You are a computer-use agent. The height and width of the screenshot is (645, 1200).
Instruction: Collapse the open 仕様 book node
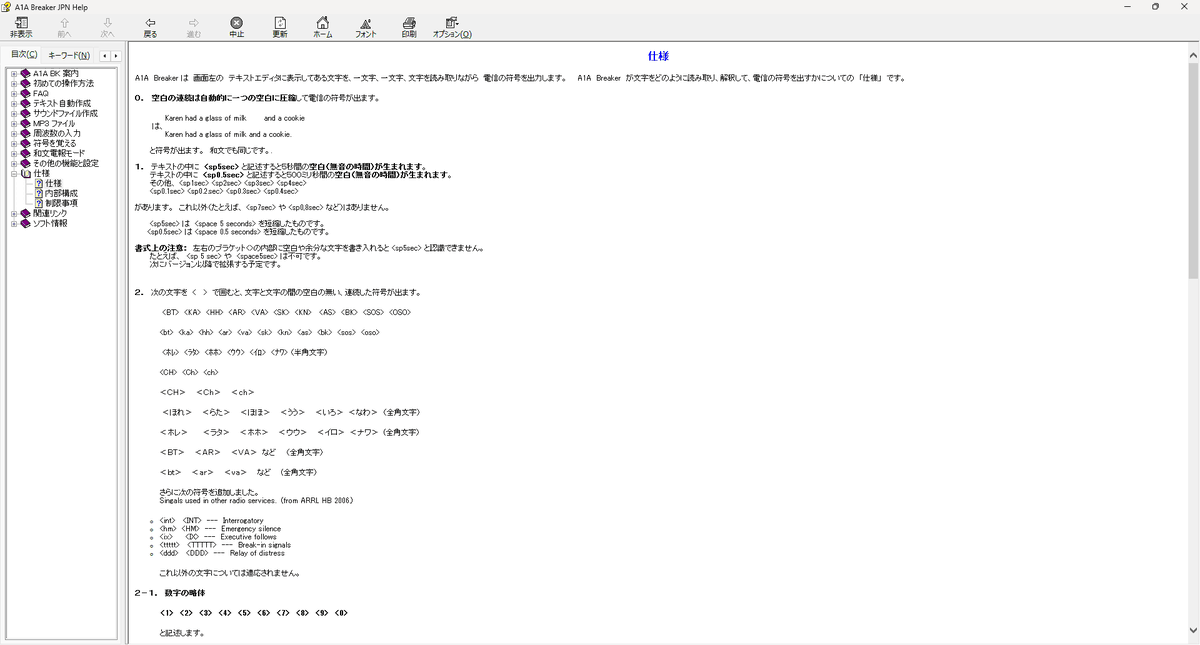(x=14, y=173)
